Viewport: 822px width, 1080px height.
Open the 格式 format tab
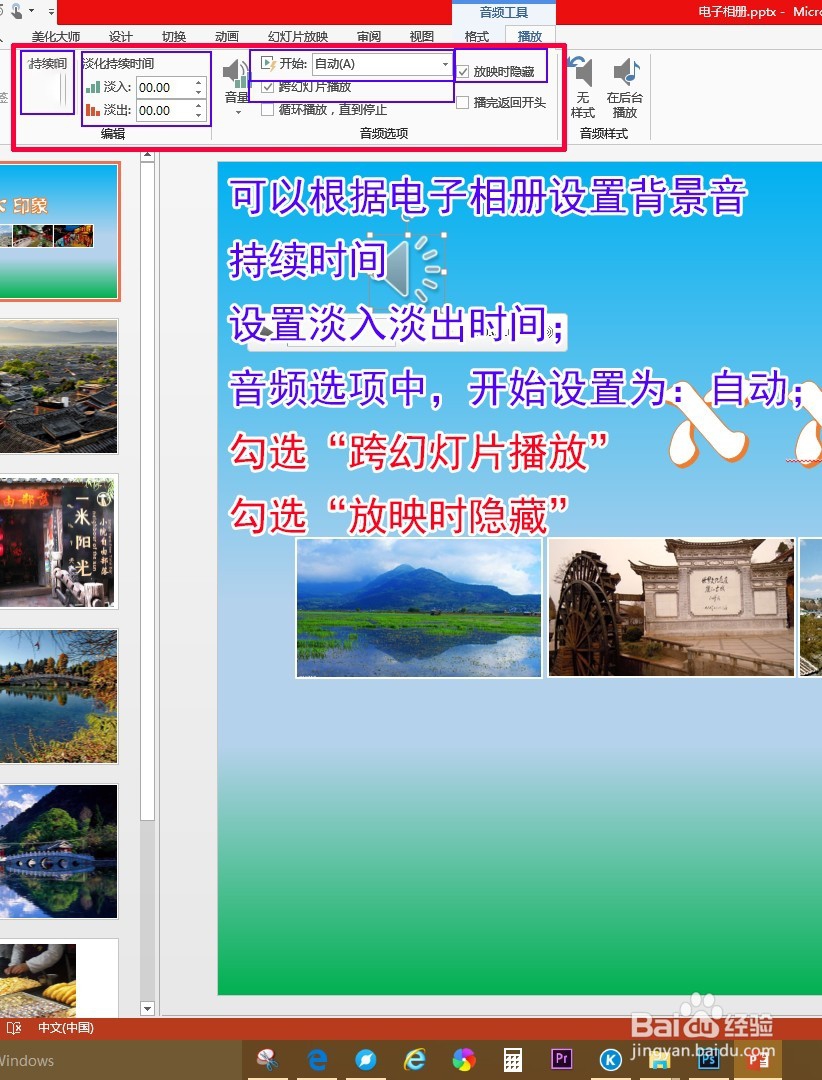click(477, 37)
